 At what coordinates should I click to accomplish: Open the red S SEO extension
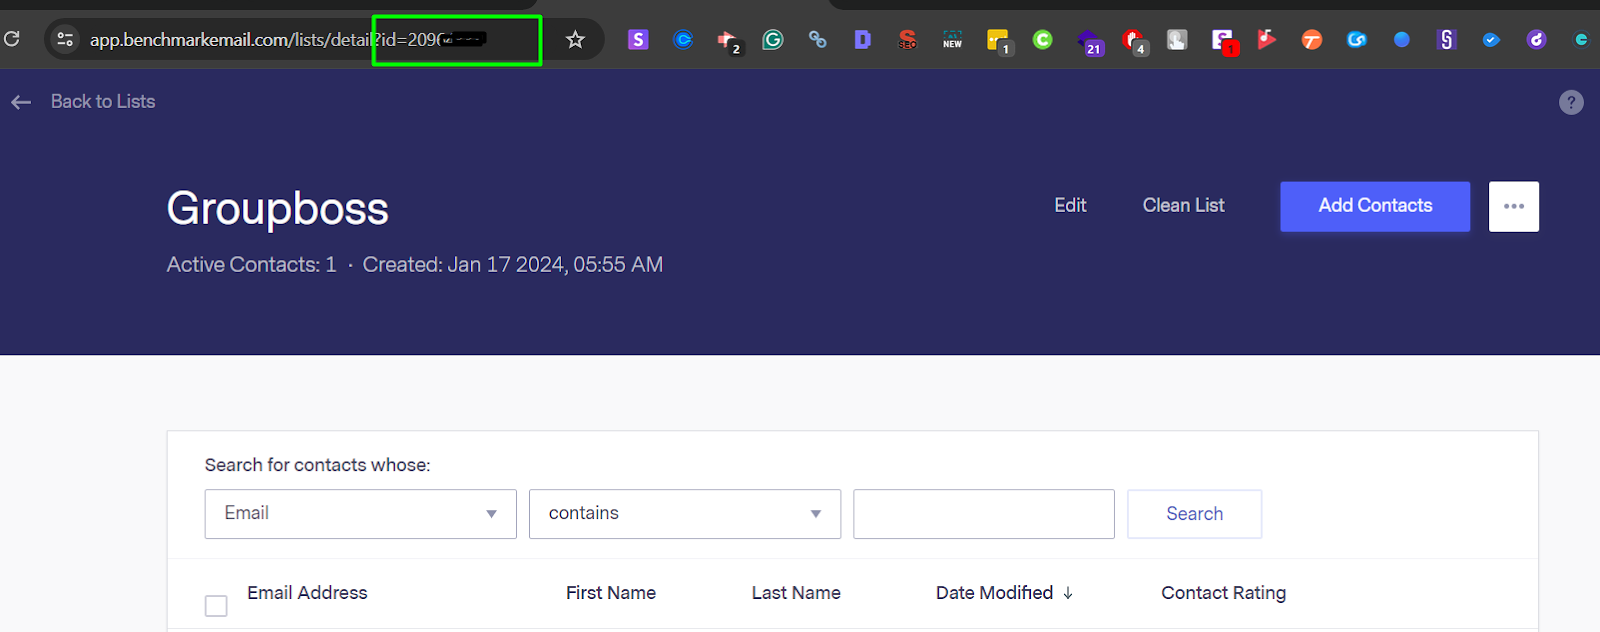click(x=907, y=39)
